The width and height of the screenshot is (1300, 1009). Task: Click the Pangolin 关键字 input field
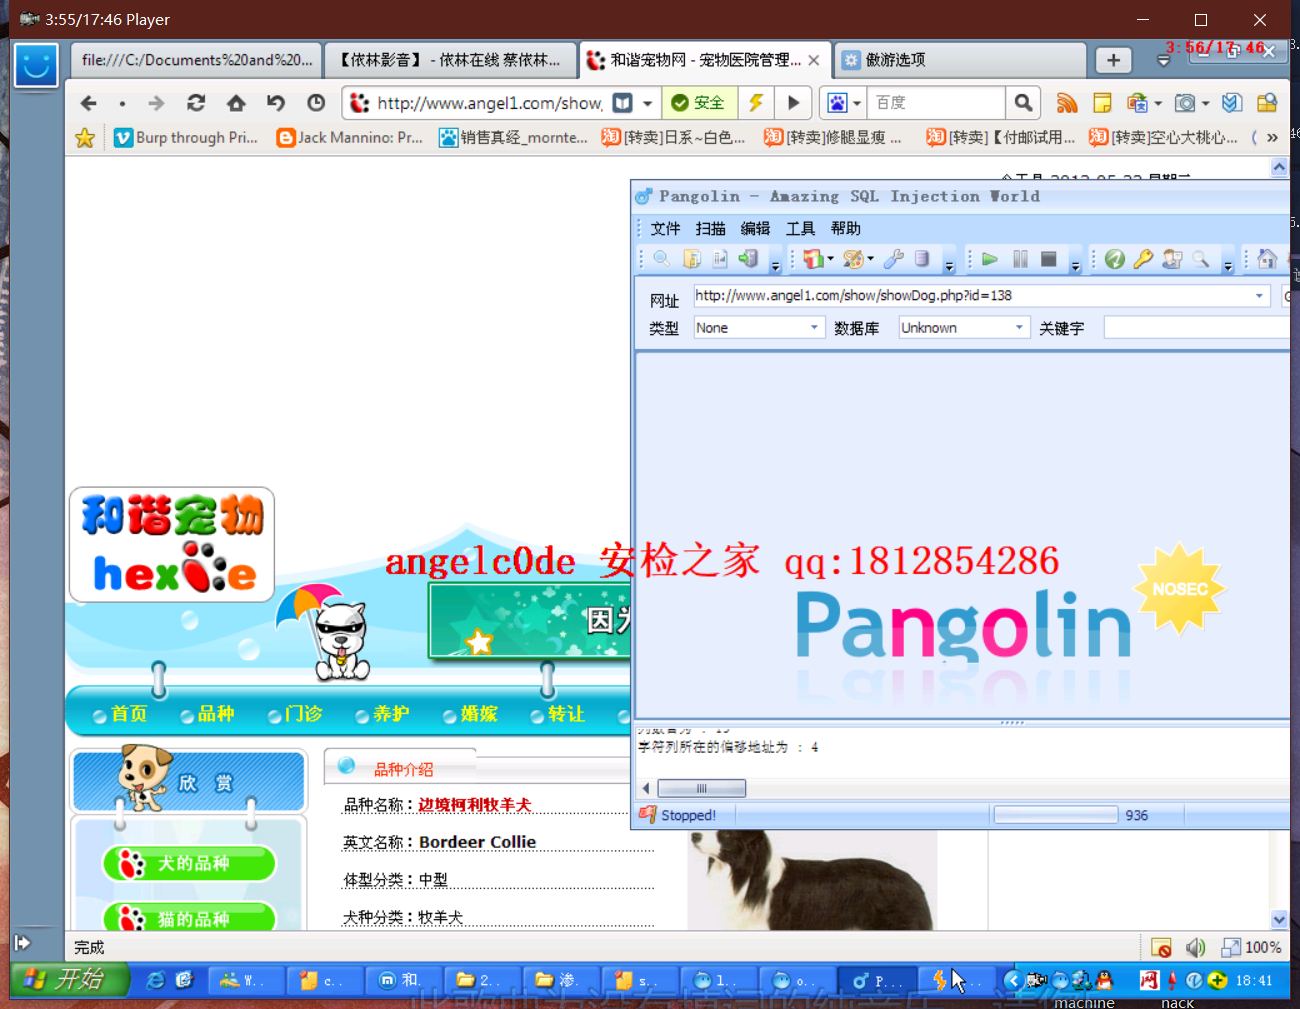pos(1196,327)
